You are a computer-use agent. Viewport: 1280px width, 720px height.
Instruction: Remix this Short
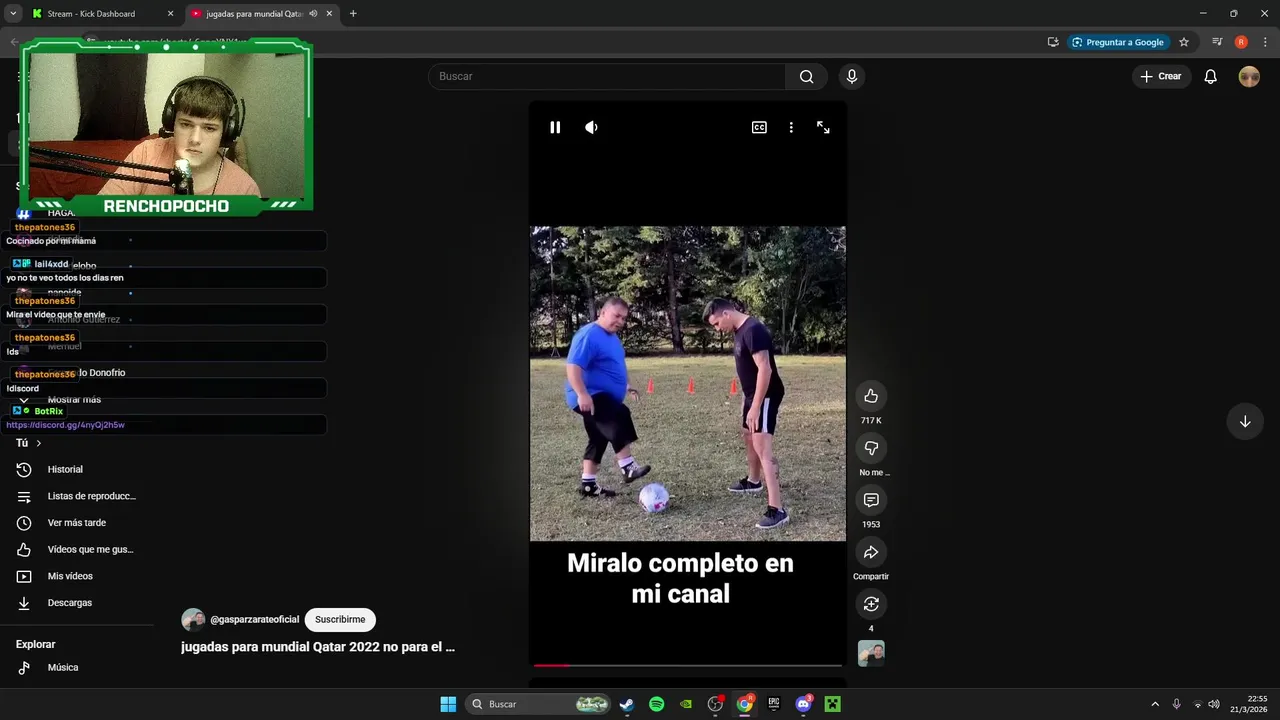[x=871, y=604]
